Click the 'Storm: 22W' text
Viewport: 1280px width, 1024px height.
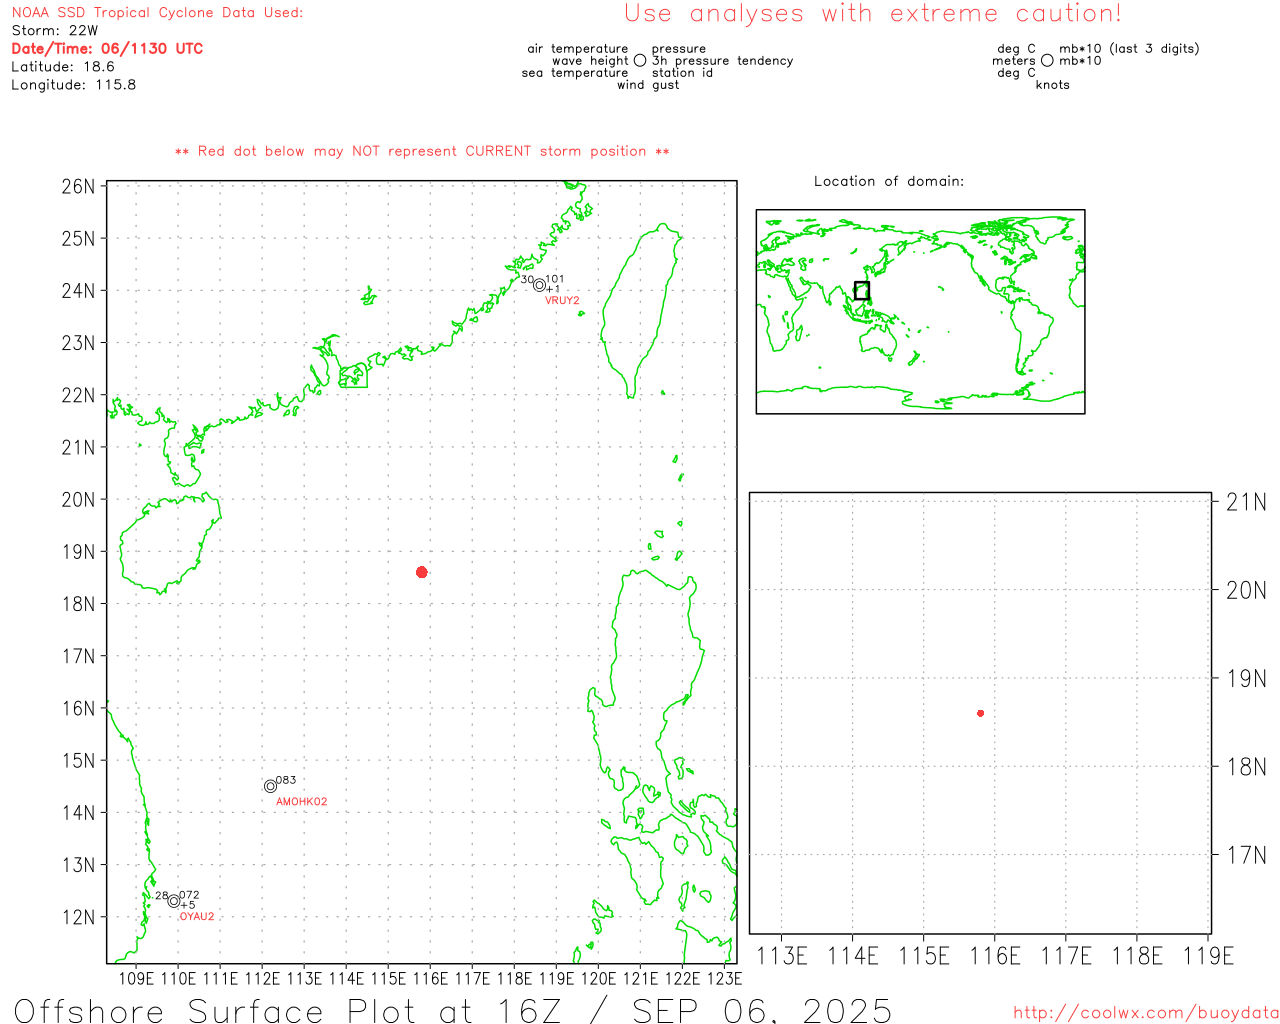point(55,30)
